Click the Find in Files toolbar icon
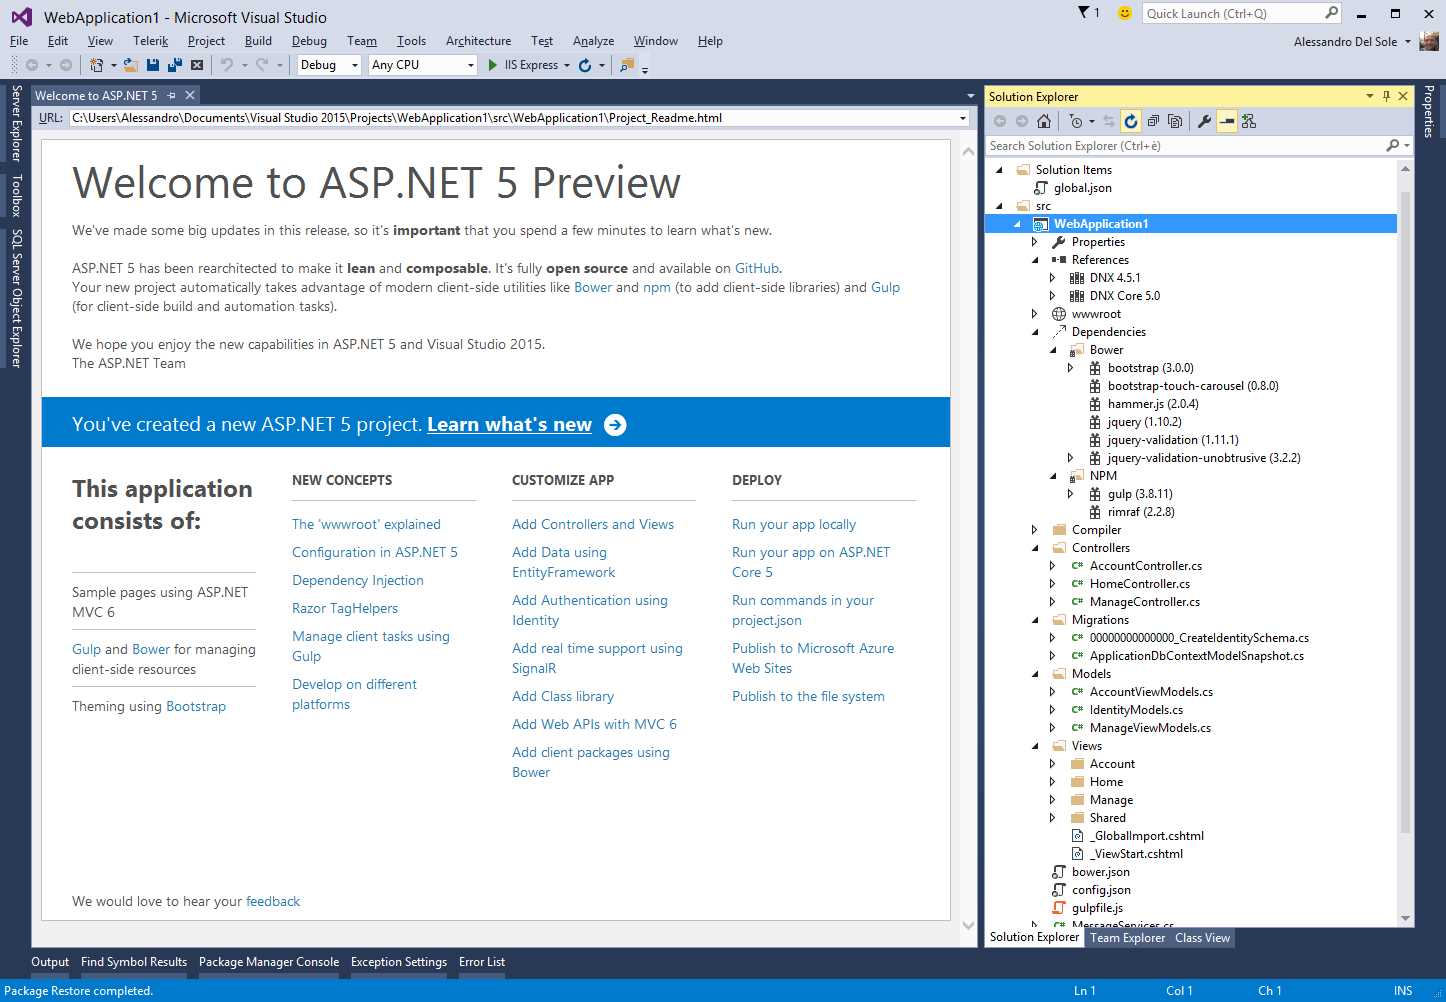Image resolution: width=1446 pixels, height=1002 pixels. pyautogui.click(x=626, y=65)
